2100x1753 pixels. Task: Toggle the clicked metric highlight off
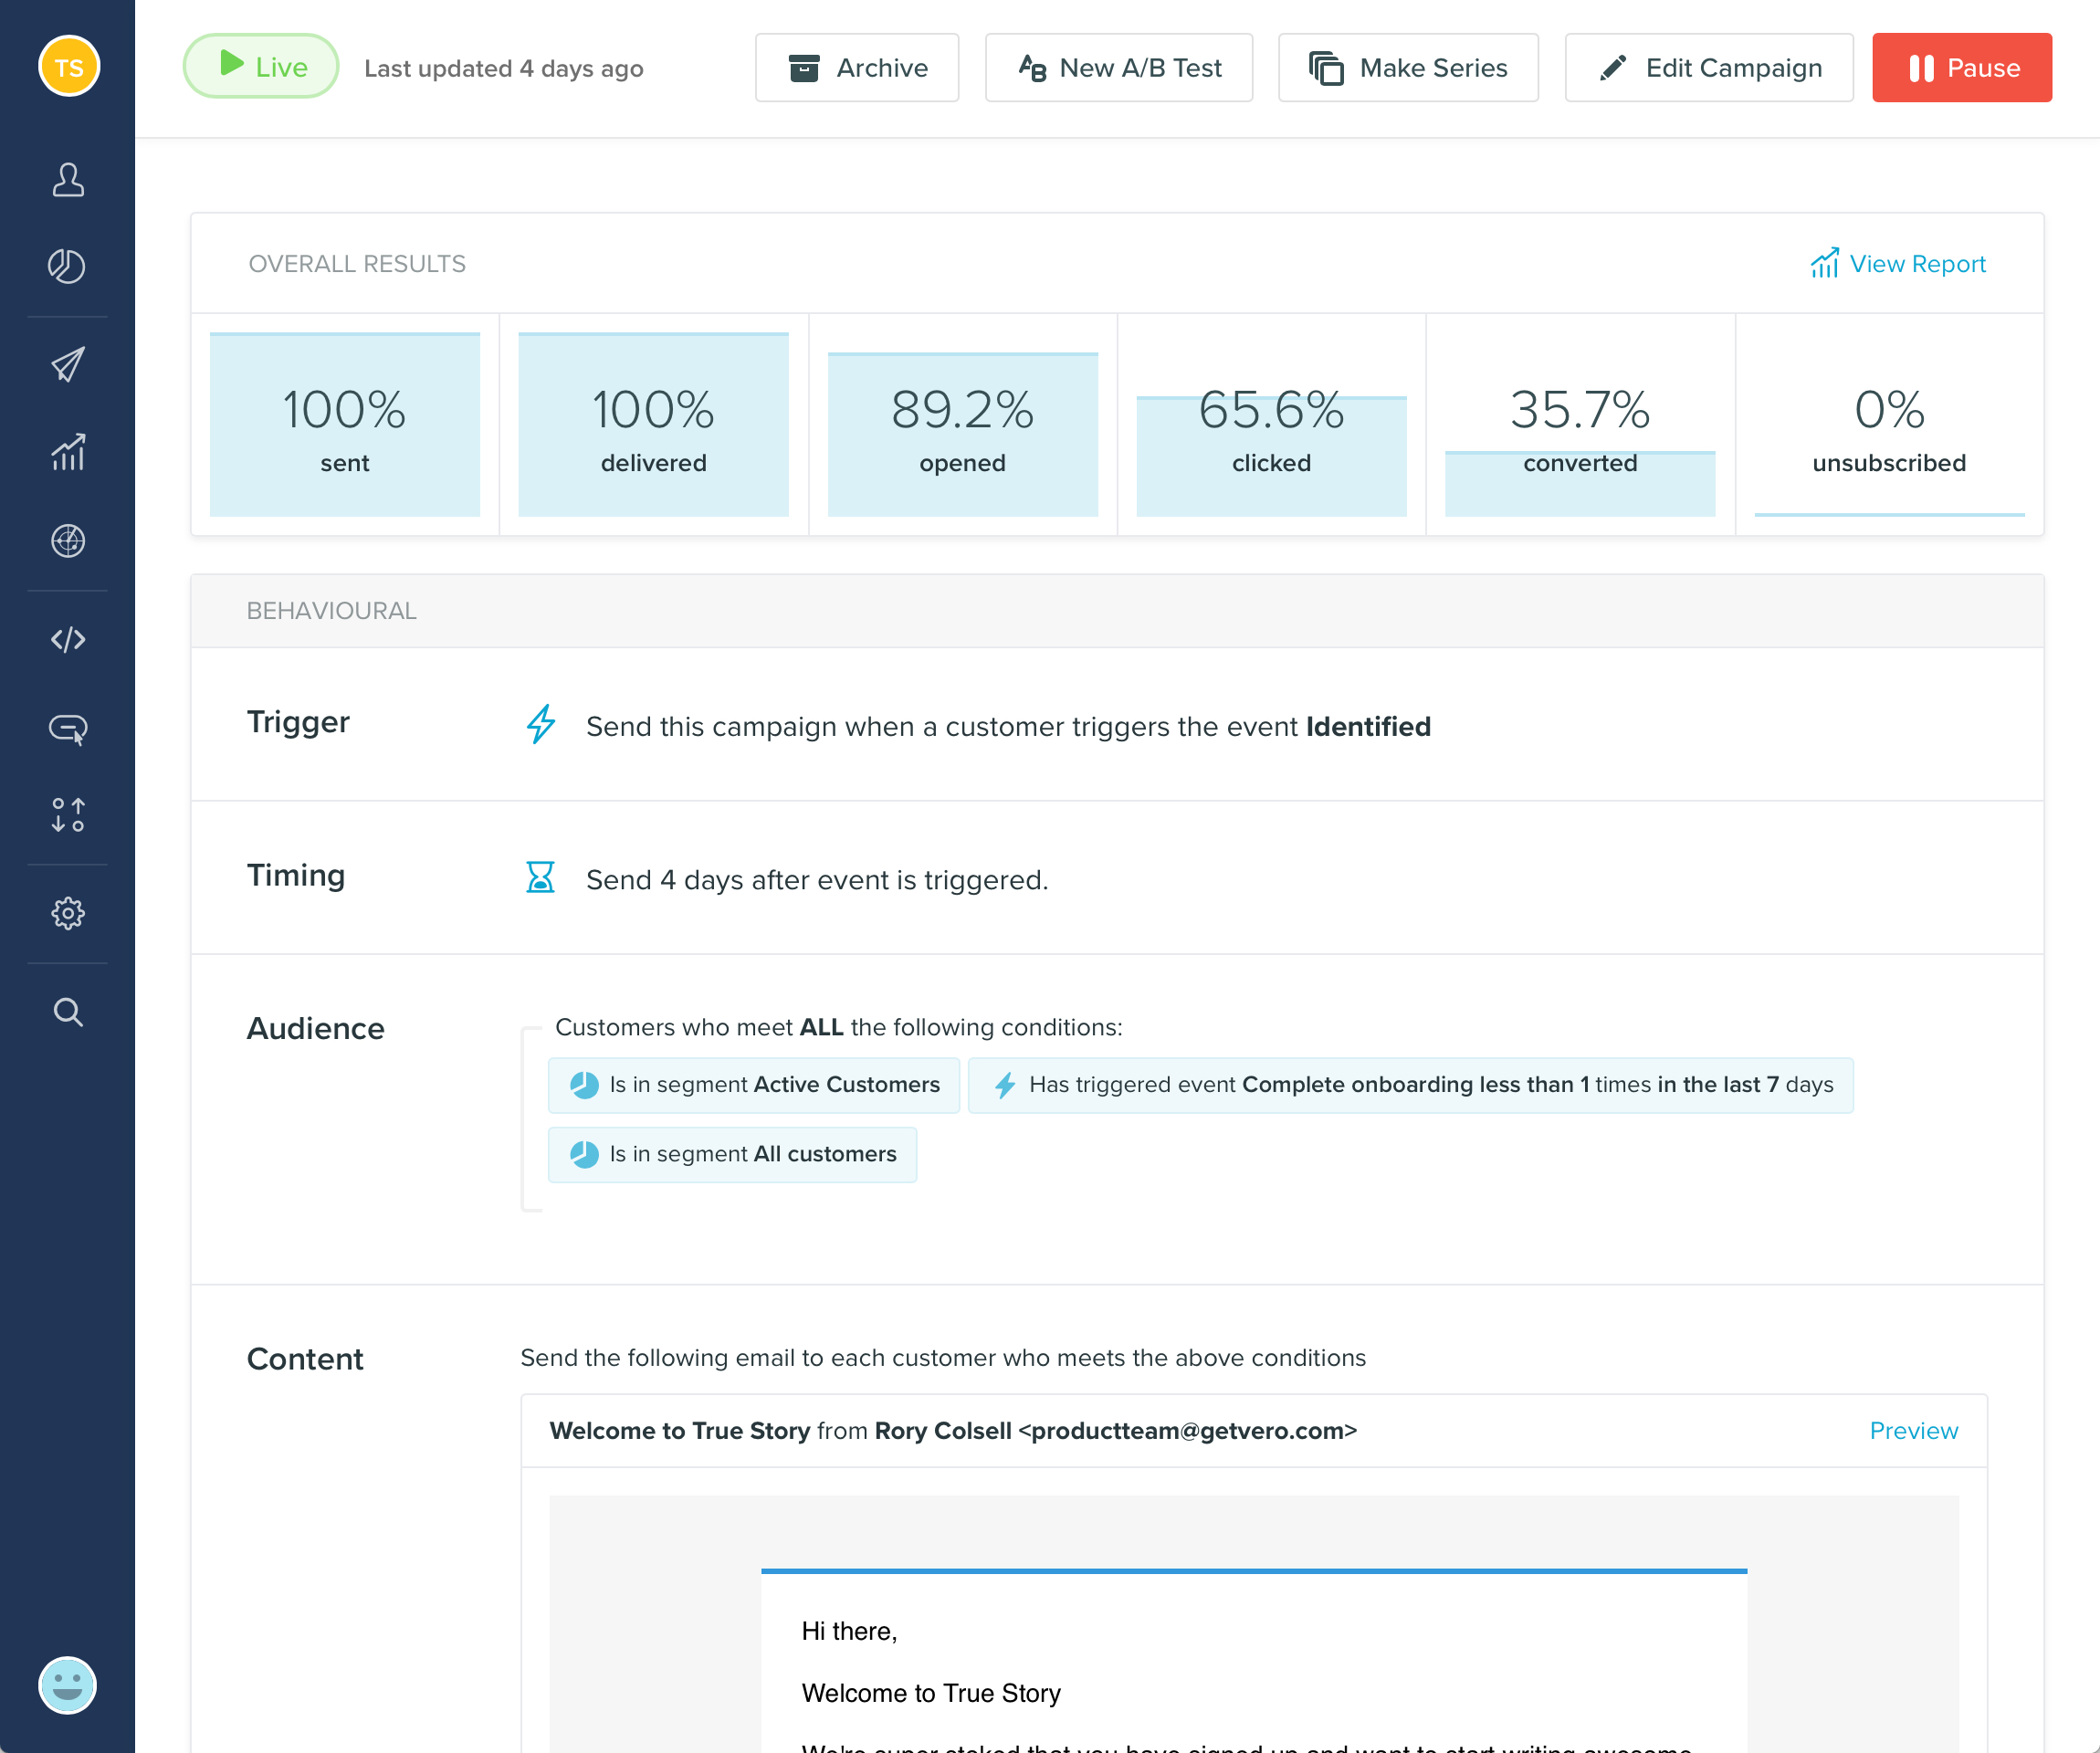coord(1272,427)
